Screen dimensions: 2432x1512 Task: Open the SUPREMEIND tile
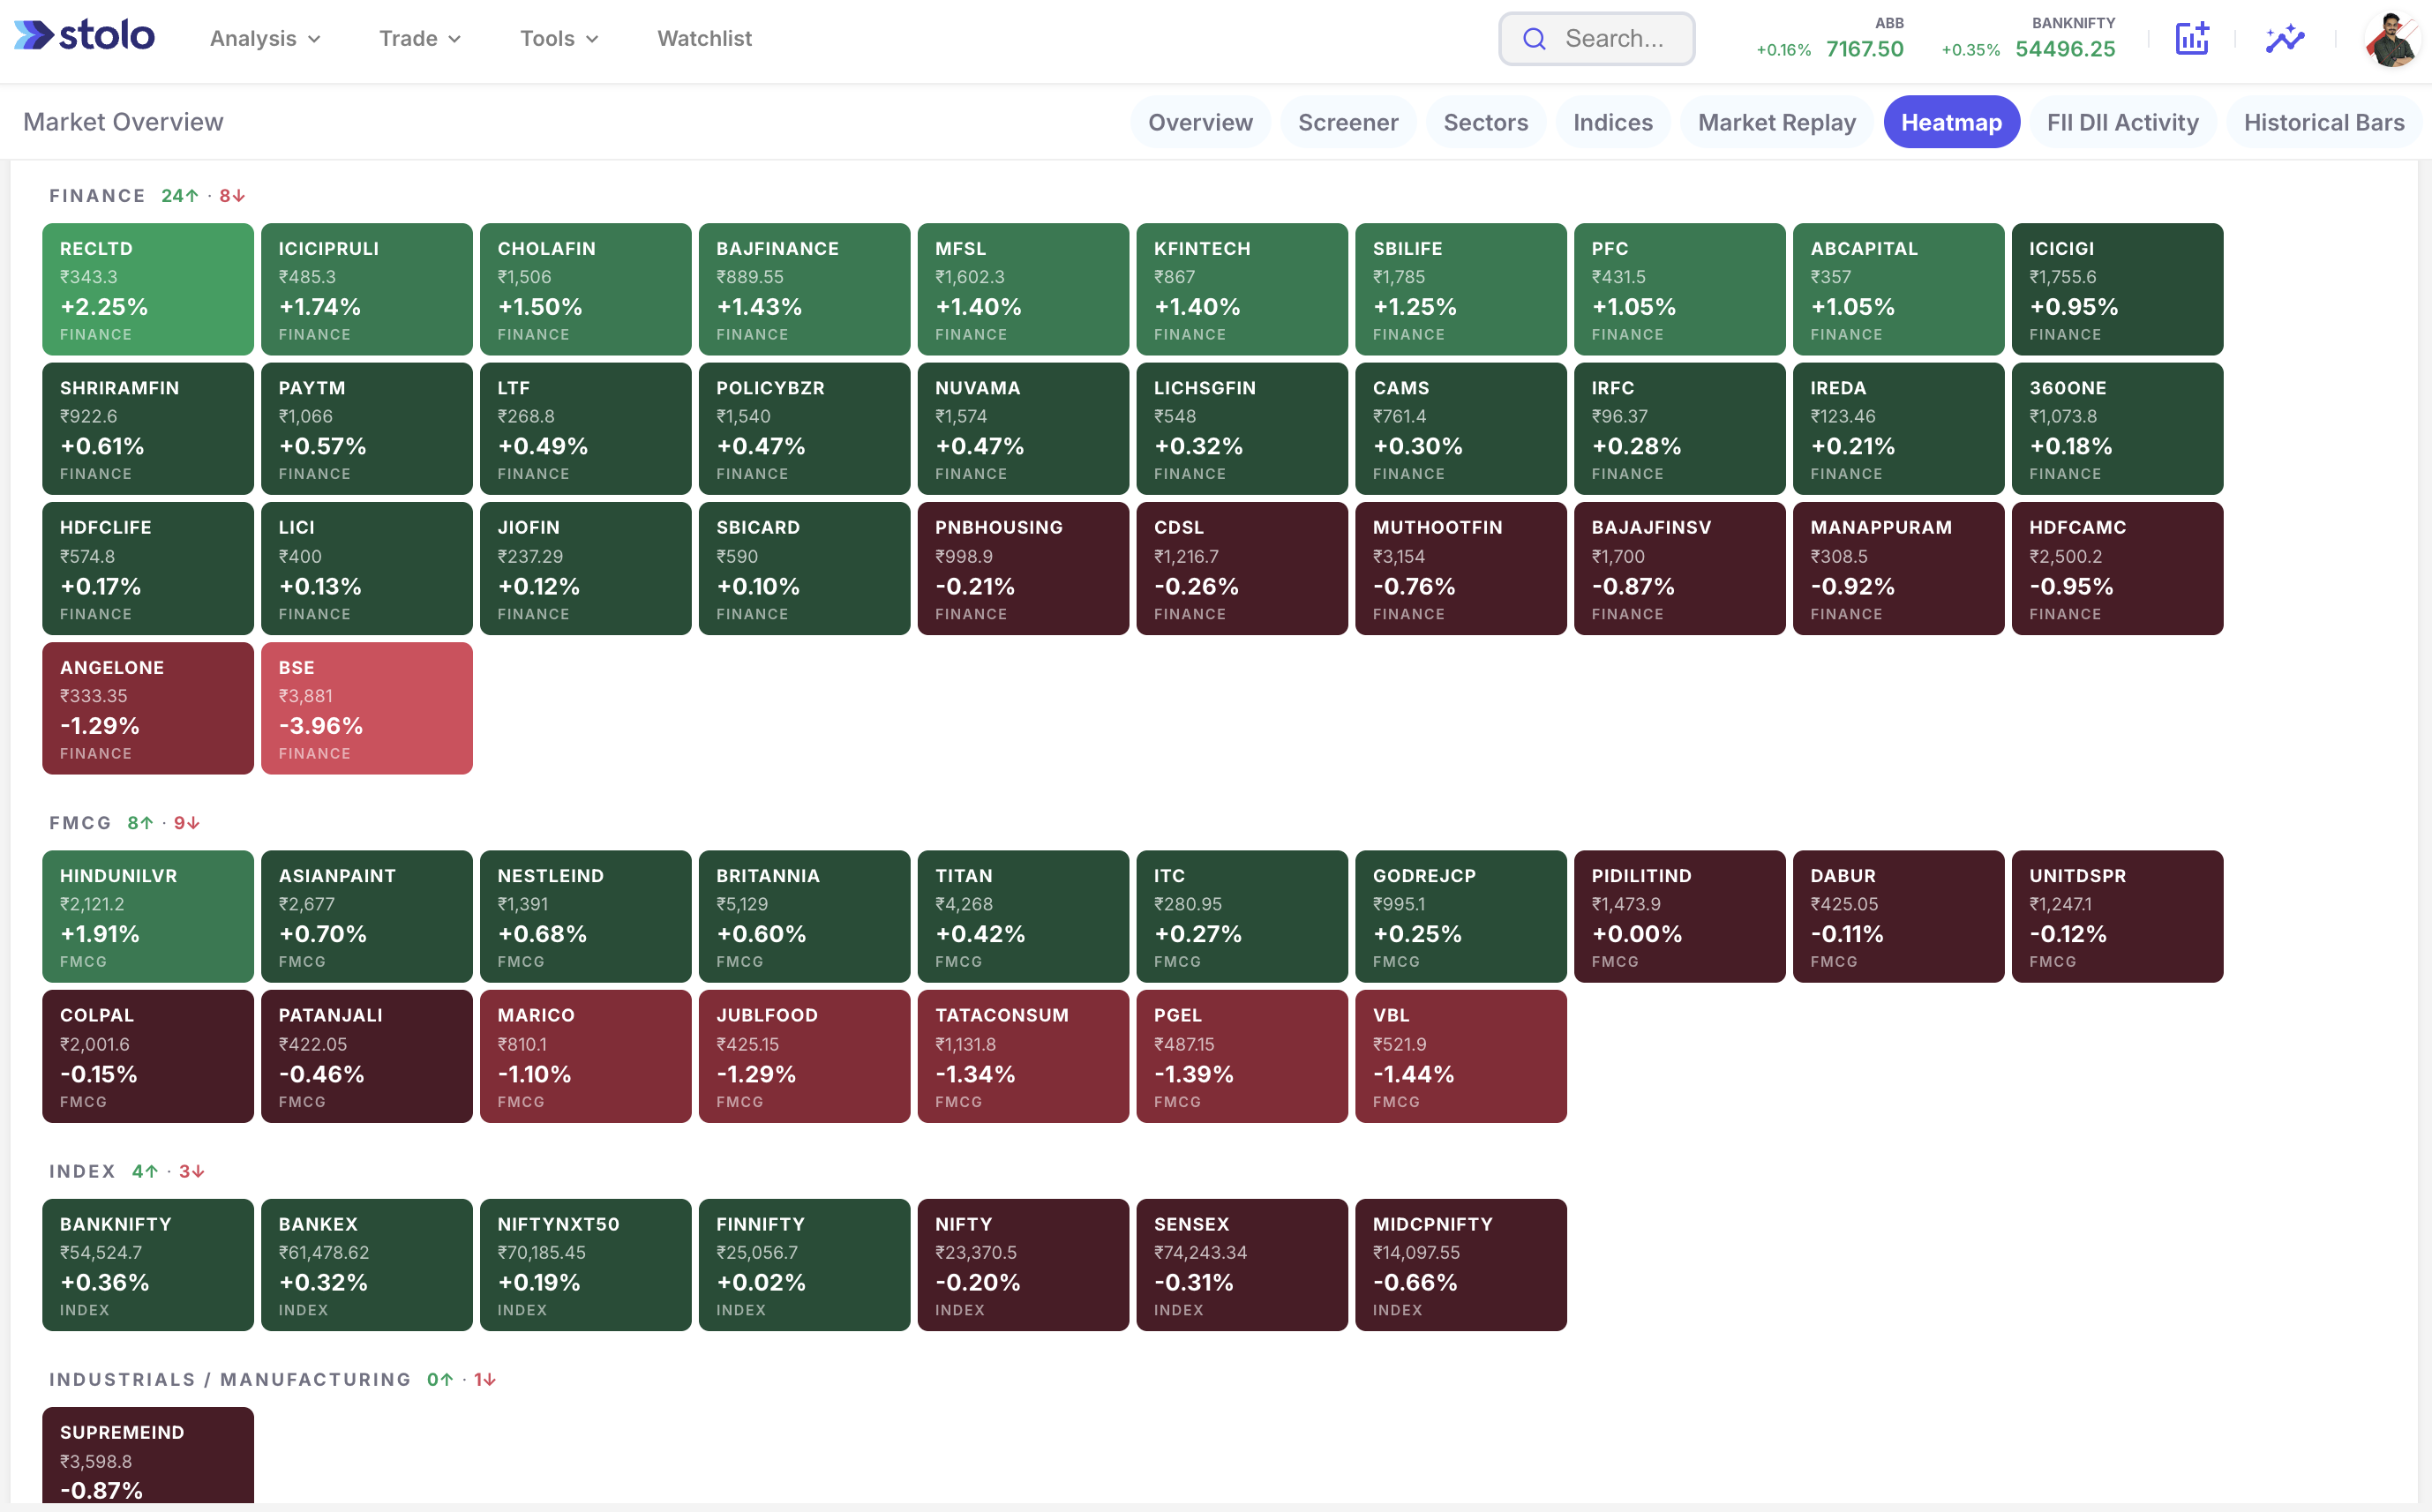coord(148,1456)
